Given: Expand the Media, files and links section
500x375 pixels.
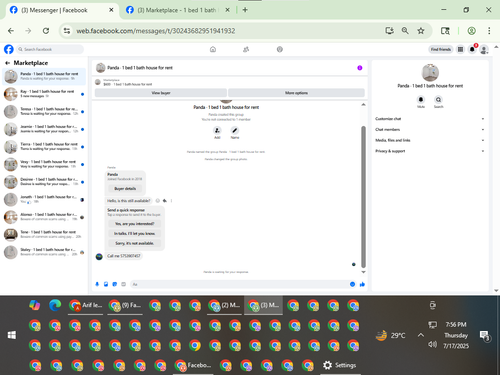Looking at the screenshot, I should click(430, 140).
